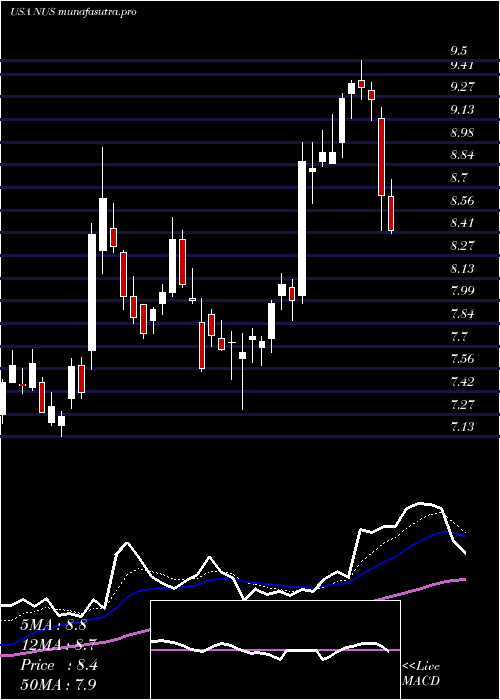
Task: Click the 9.27 price axis label
Action: (462, 87)
